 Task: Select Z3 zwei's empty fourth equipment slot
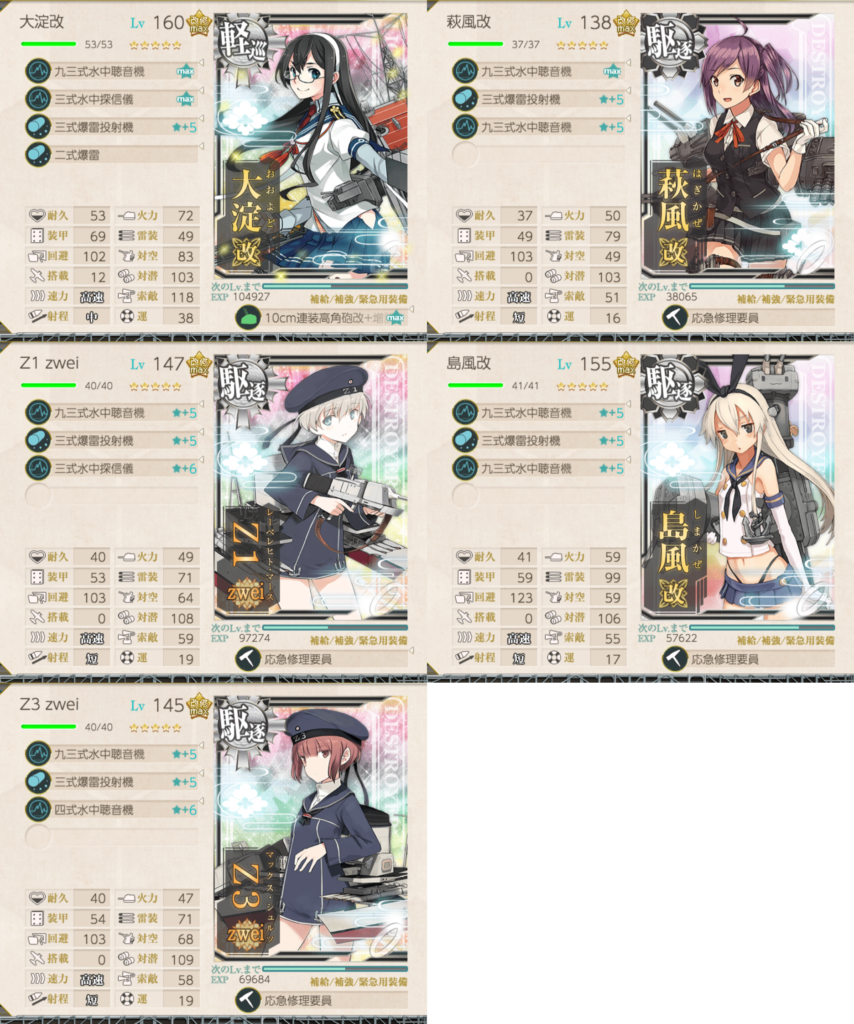tap(112, 837)
